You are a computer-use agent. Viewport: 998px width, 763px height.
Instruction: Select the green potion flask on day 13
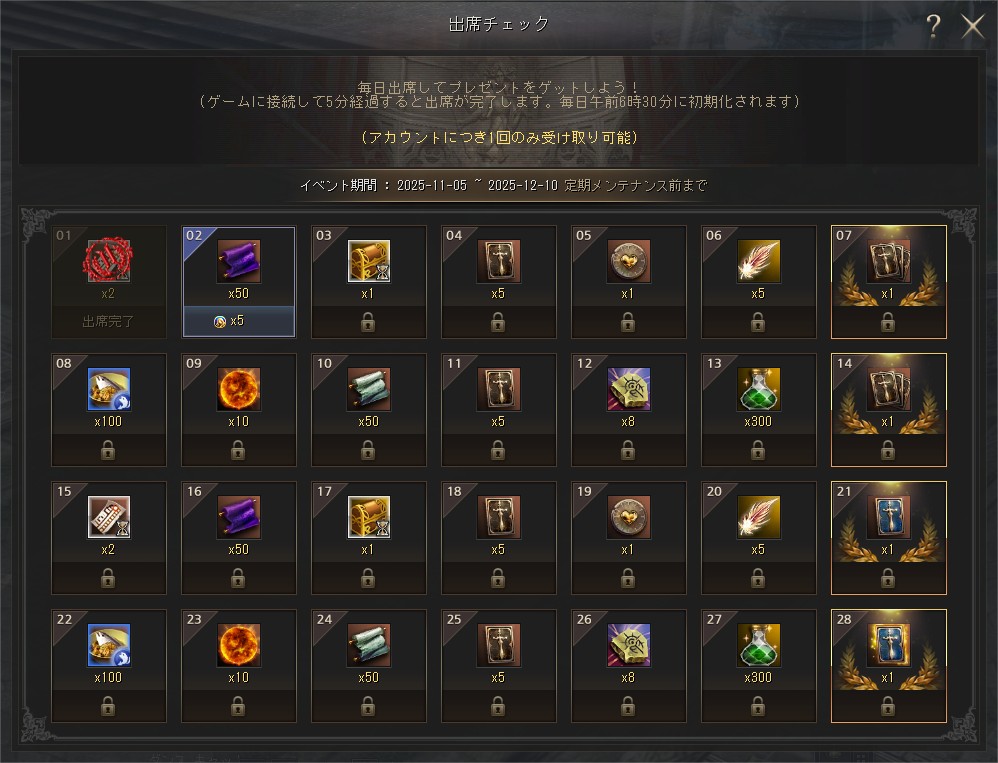[758, 389]
